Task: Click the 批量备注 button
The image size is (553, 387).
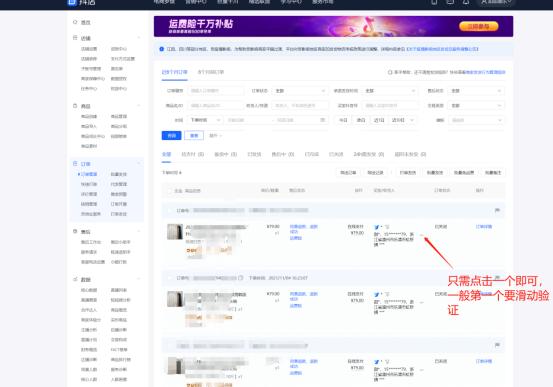Action: click(x=493, y=173)
